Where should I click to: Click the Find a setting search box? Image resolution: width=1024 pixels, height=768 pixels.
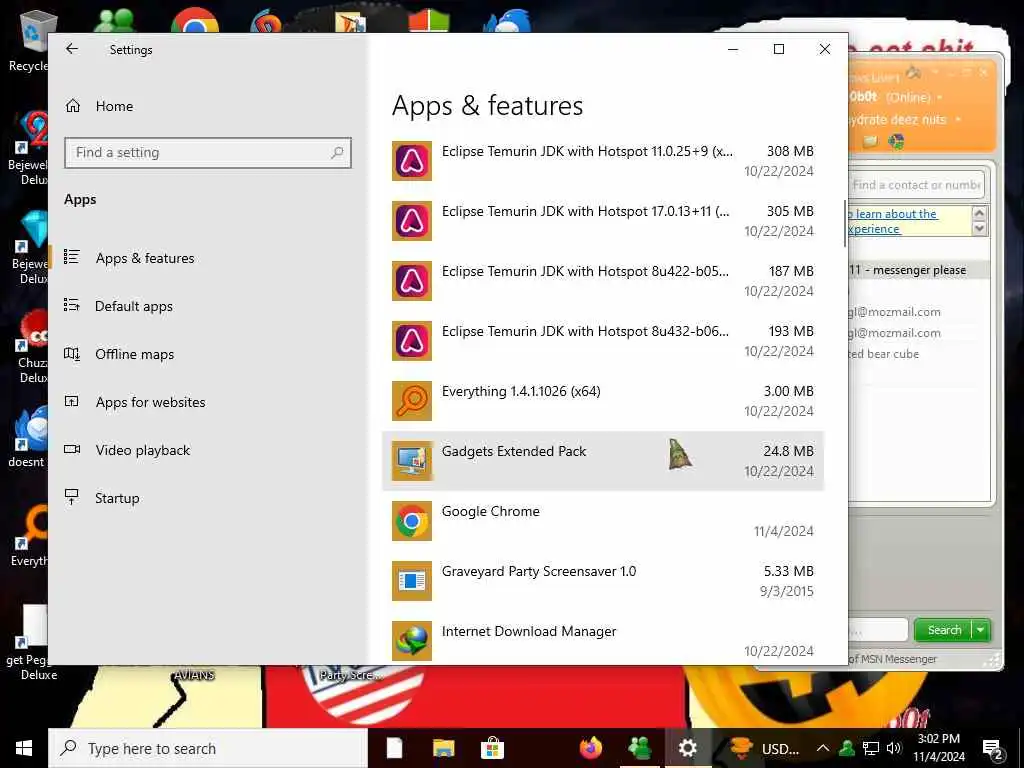[208, 152]
